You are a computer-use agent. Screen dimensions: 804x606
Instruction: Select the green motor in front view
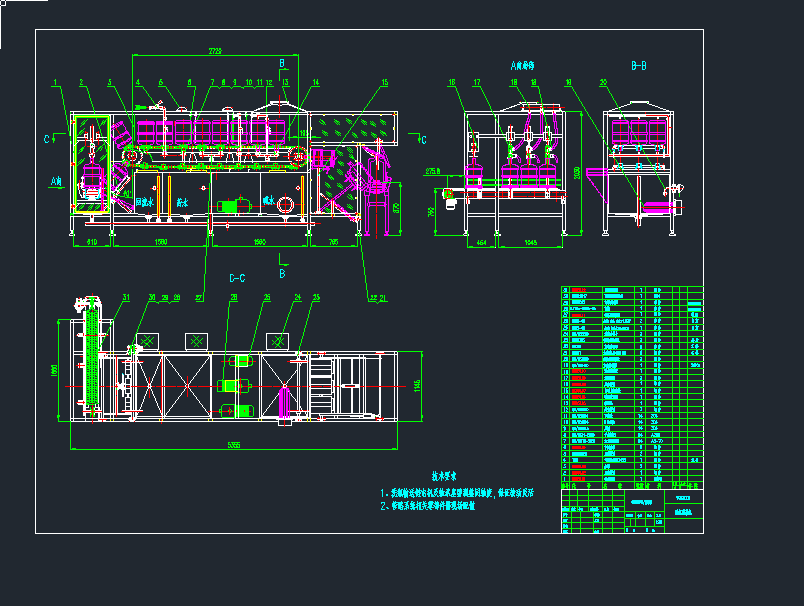click(x=233, y=205)
